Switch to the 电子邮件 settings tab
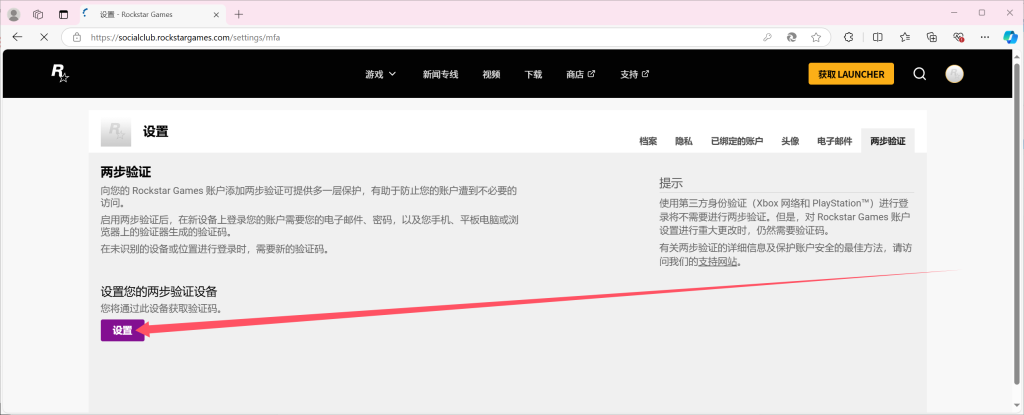This screenshot has height=415, width=1024. coord(835,141)
